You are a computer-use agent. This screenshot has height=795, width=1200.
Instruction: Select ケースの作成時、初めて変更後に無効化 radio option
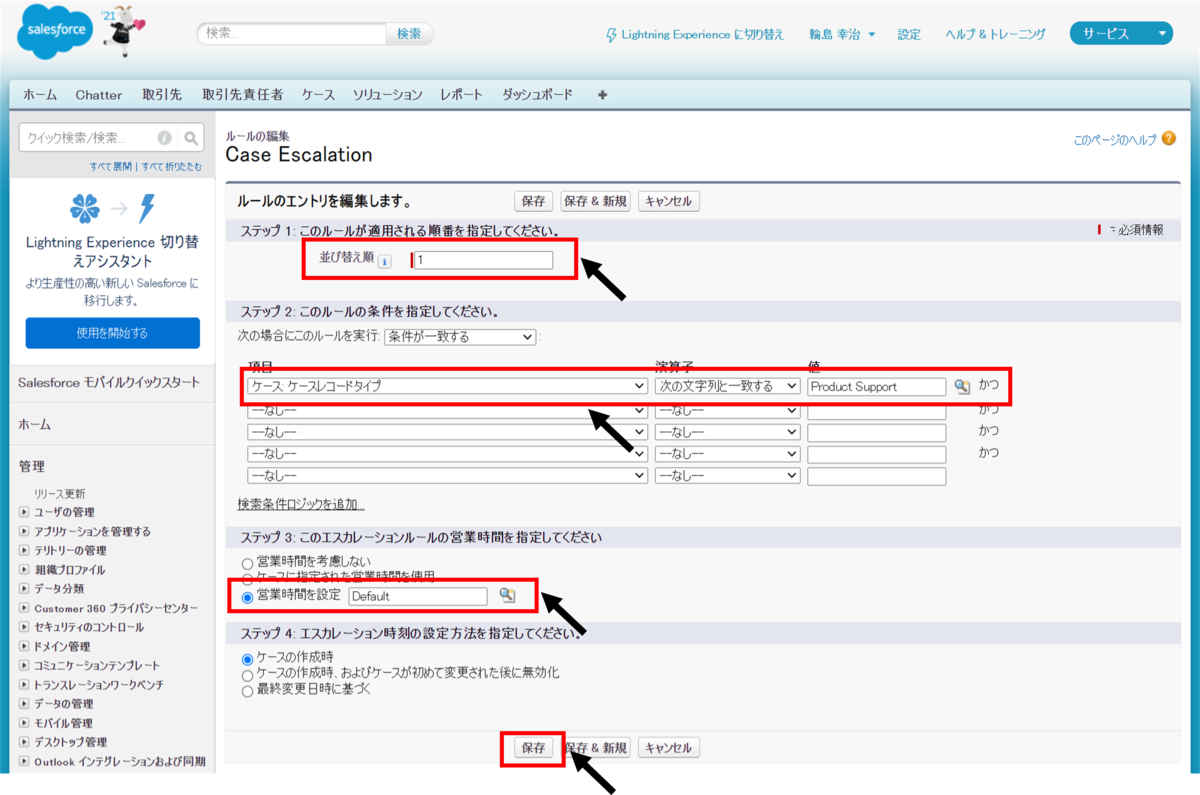(x=247, y=674)
